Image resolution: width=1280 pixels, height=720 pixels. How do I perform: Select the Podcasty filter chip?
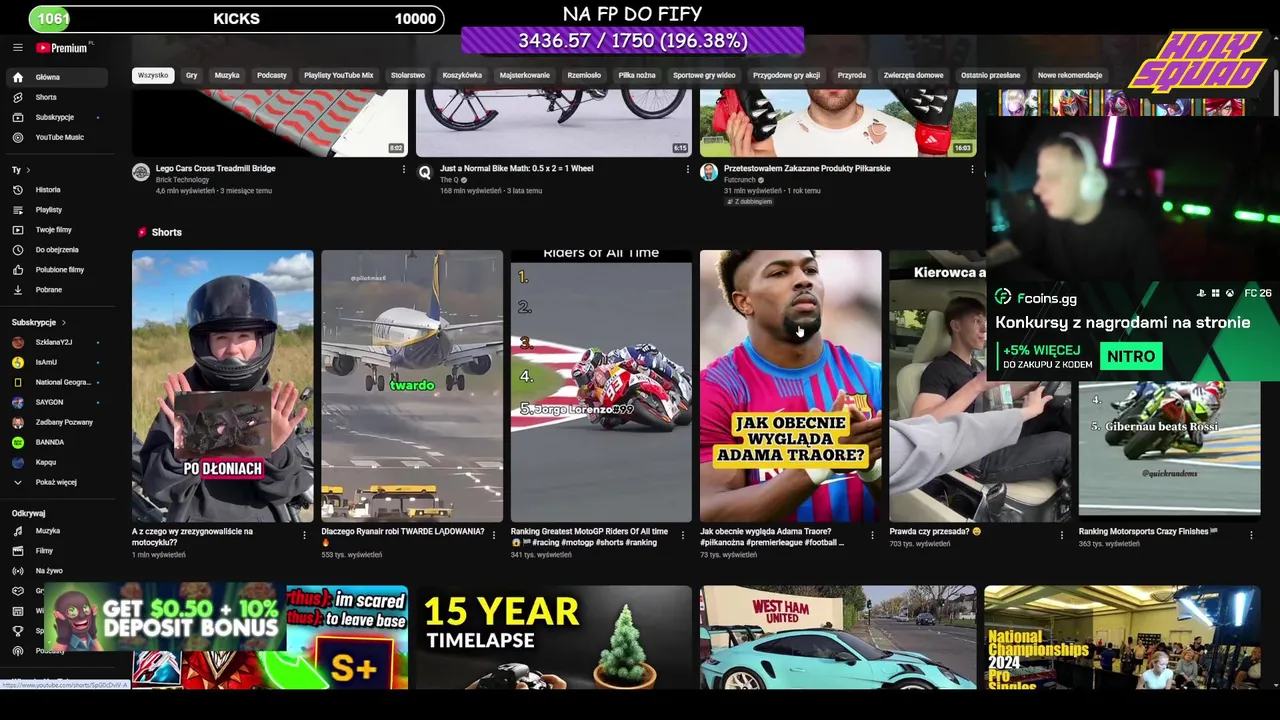272,75
